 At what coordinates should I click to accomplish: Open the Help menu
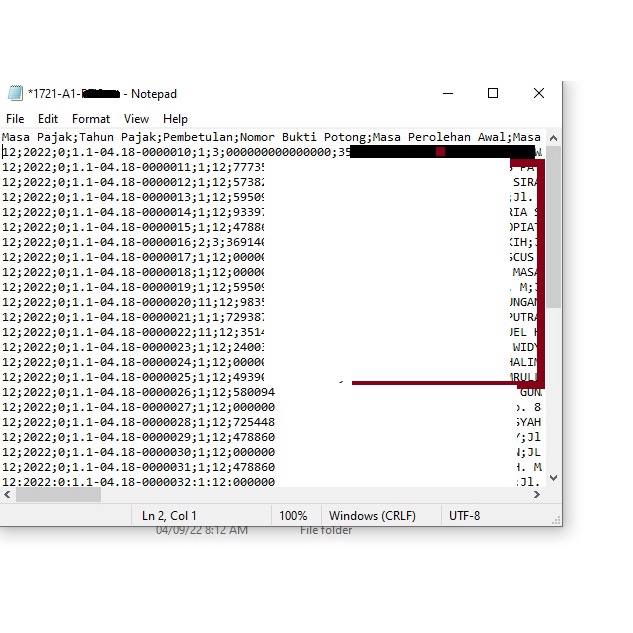pyautogui.click(x=175, y=119)
